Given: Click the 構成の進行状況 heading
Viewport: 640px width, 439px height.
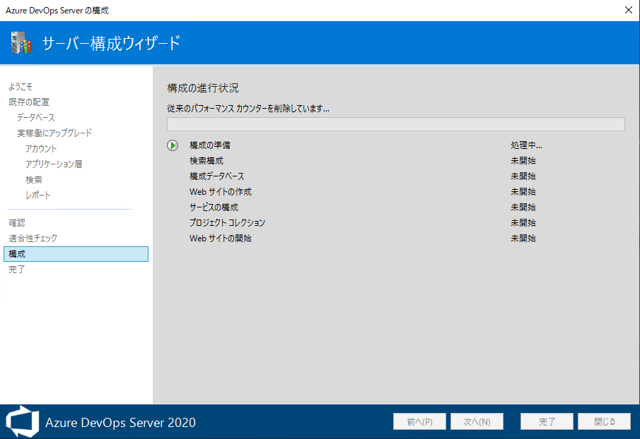Looking at the screenshot, I should pyautogui.click(x=203, y=88).
